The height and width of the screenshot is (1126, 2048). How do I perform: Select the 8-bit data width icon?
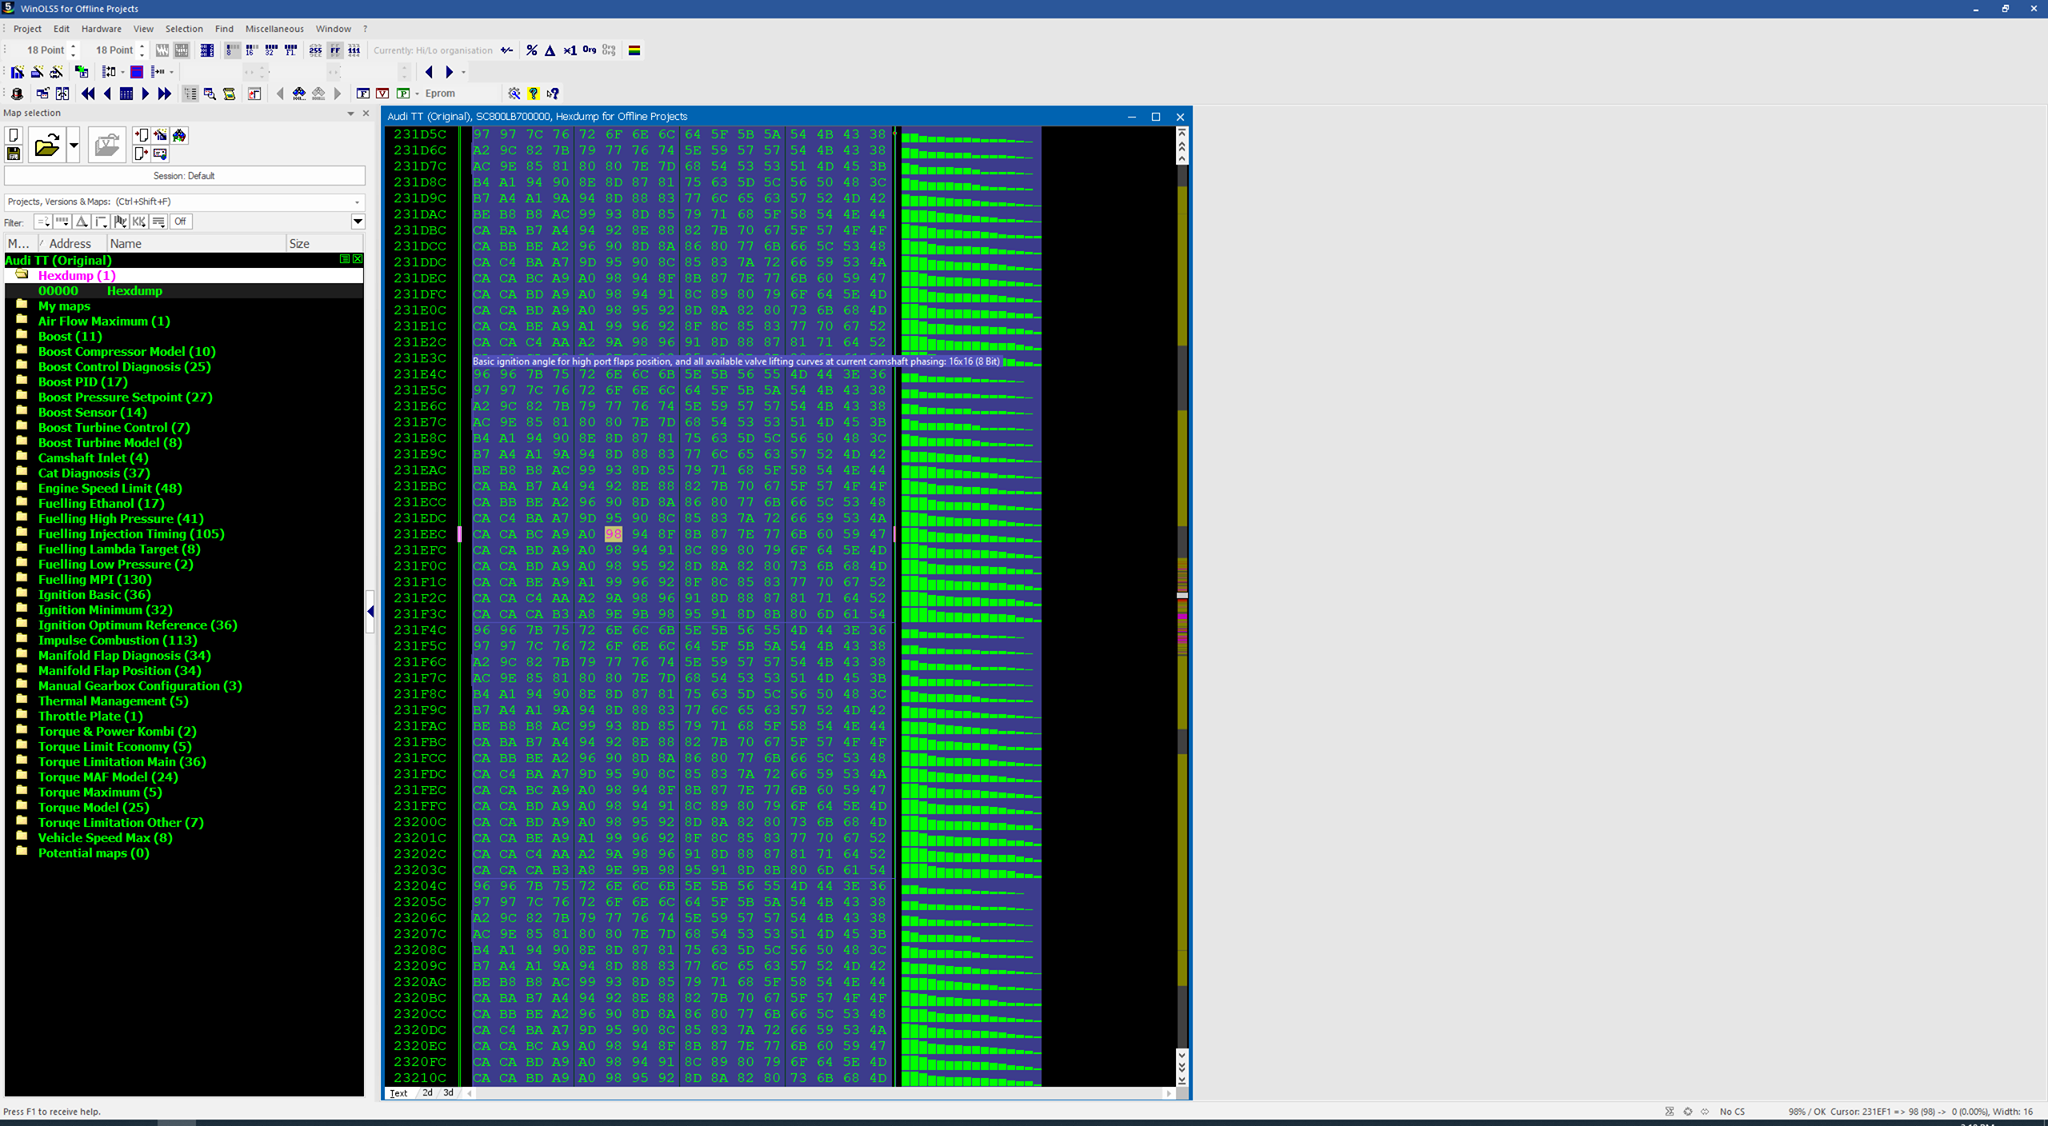[x=232, y=50]
